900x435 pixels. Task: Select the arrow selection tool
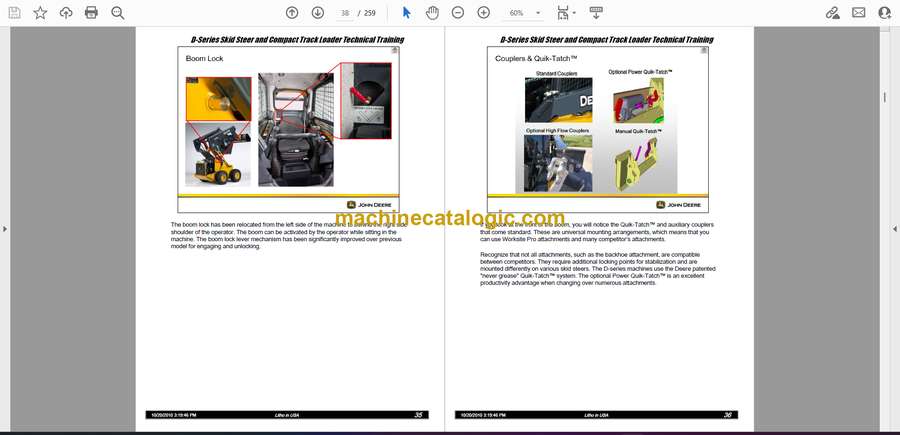click(x=406, y=13)
